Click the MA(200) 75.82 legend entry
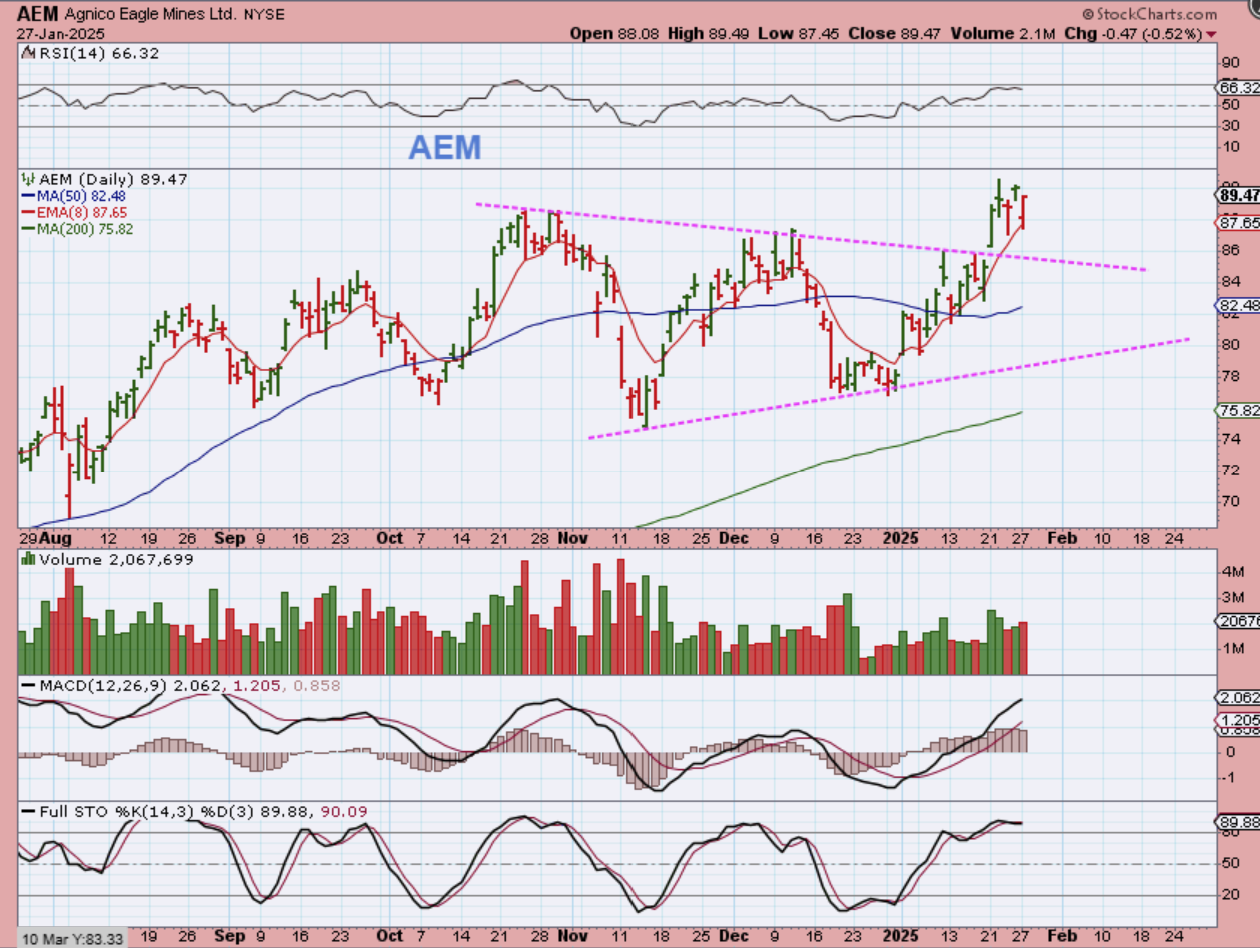Screen dimensions: 1260x948 coord(78,228)
